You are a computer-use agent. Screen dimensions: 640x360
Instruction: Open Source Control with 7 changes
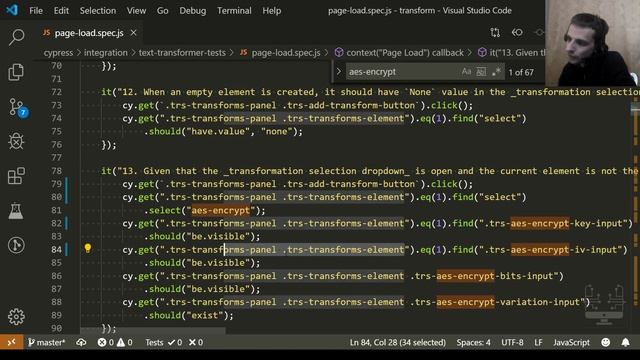17,108
